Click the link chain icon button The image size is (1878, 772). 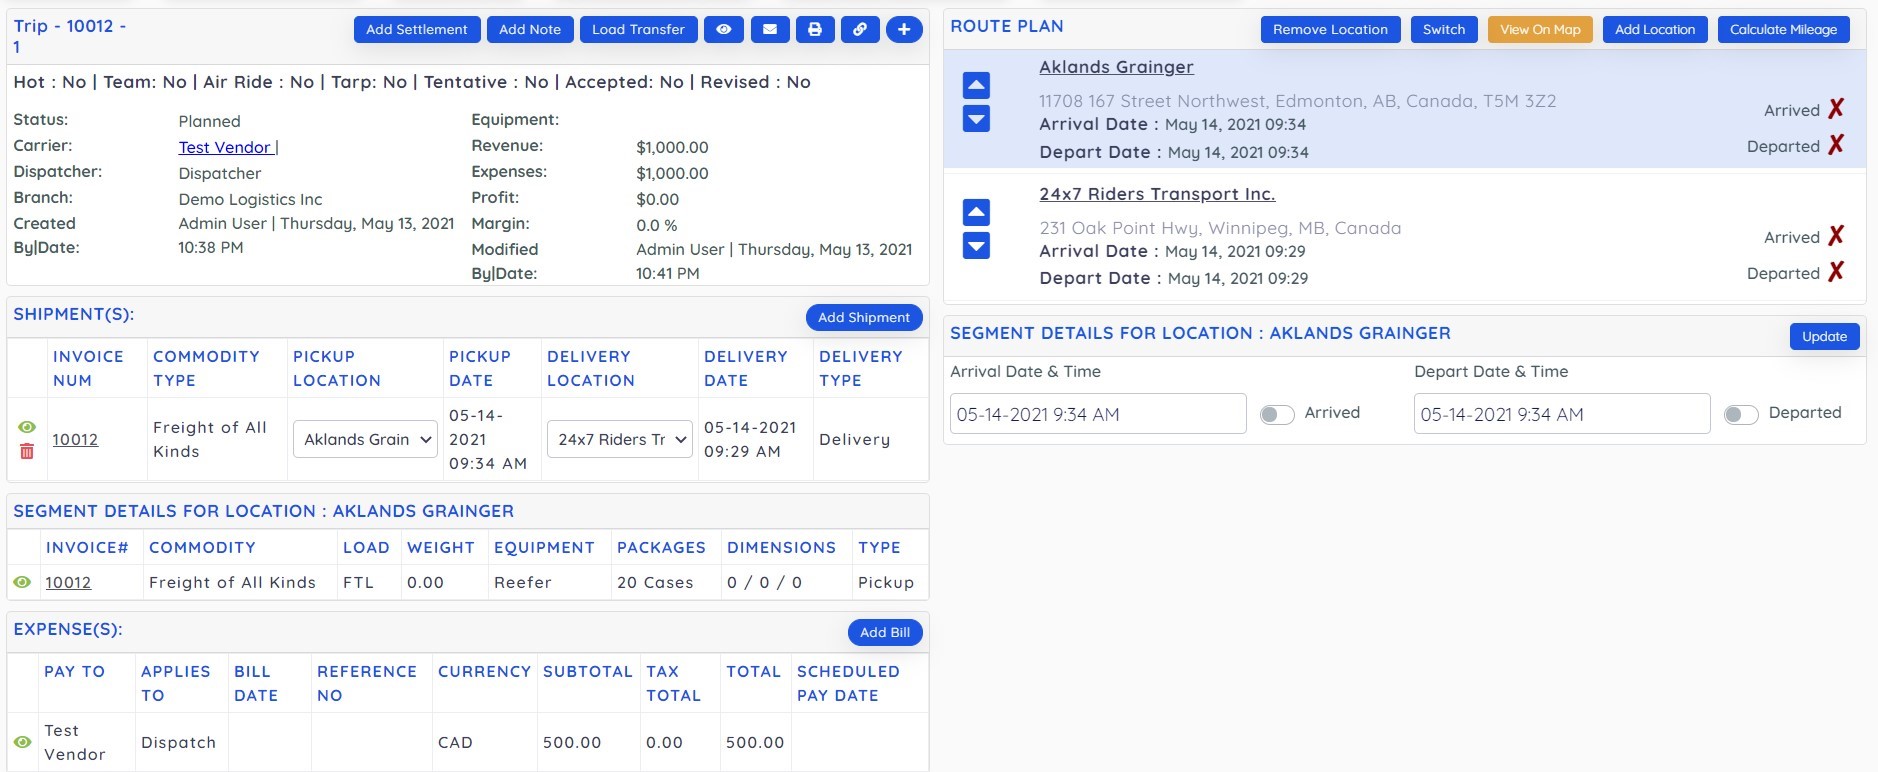(x=859, y=30)
